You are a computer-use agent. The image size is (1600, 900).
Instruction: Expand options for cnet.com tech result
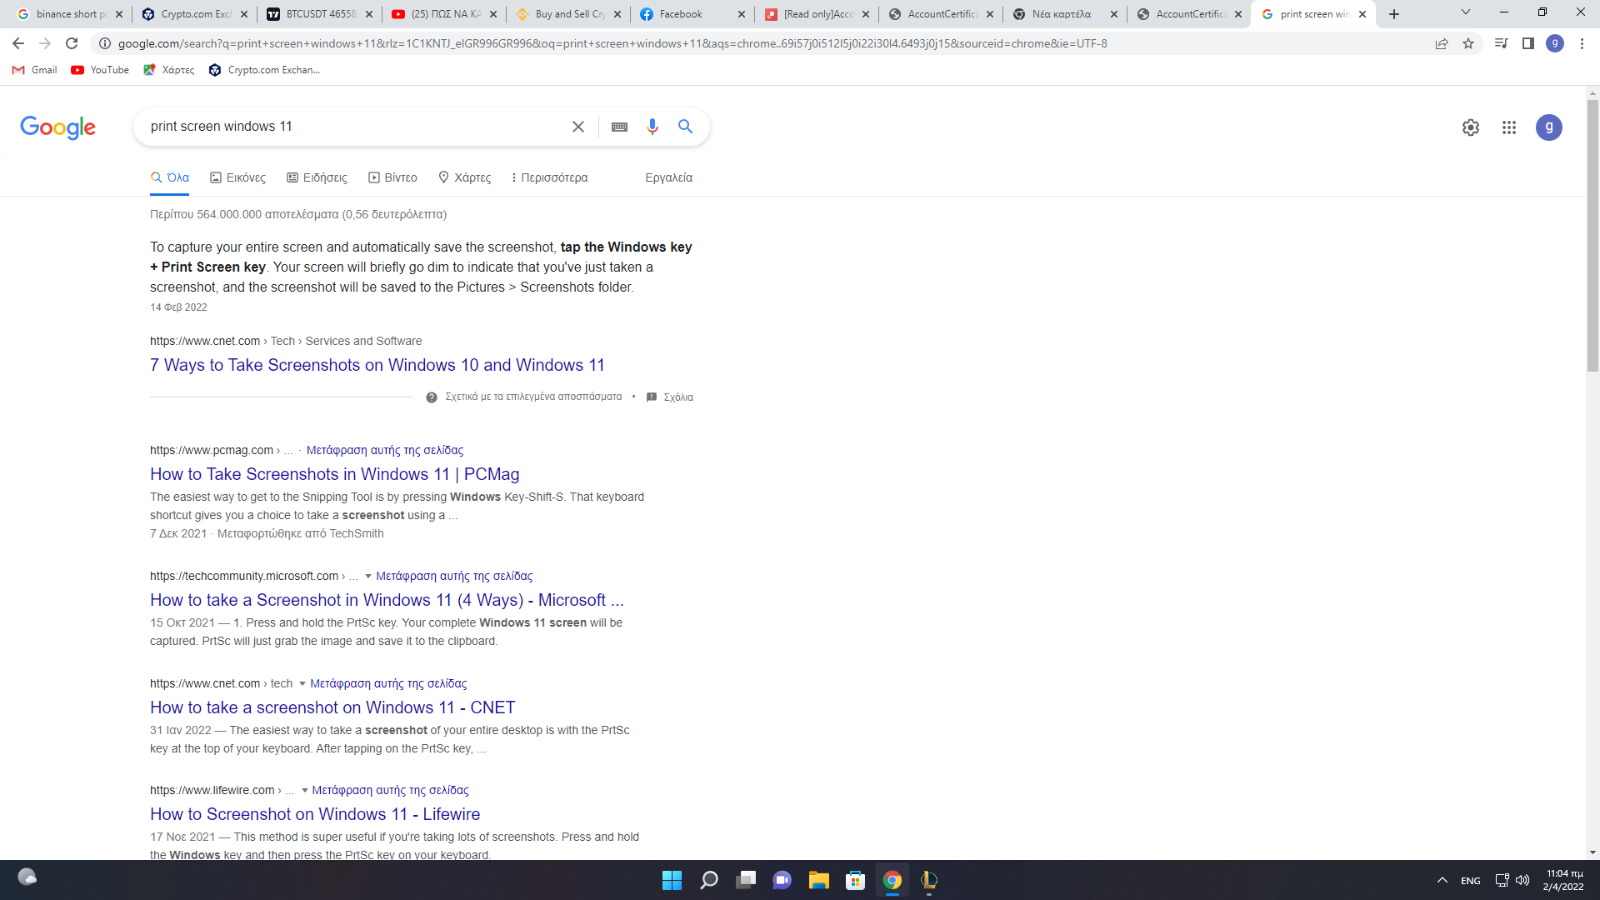302,684
